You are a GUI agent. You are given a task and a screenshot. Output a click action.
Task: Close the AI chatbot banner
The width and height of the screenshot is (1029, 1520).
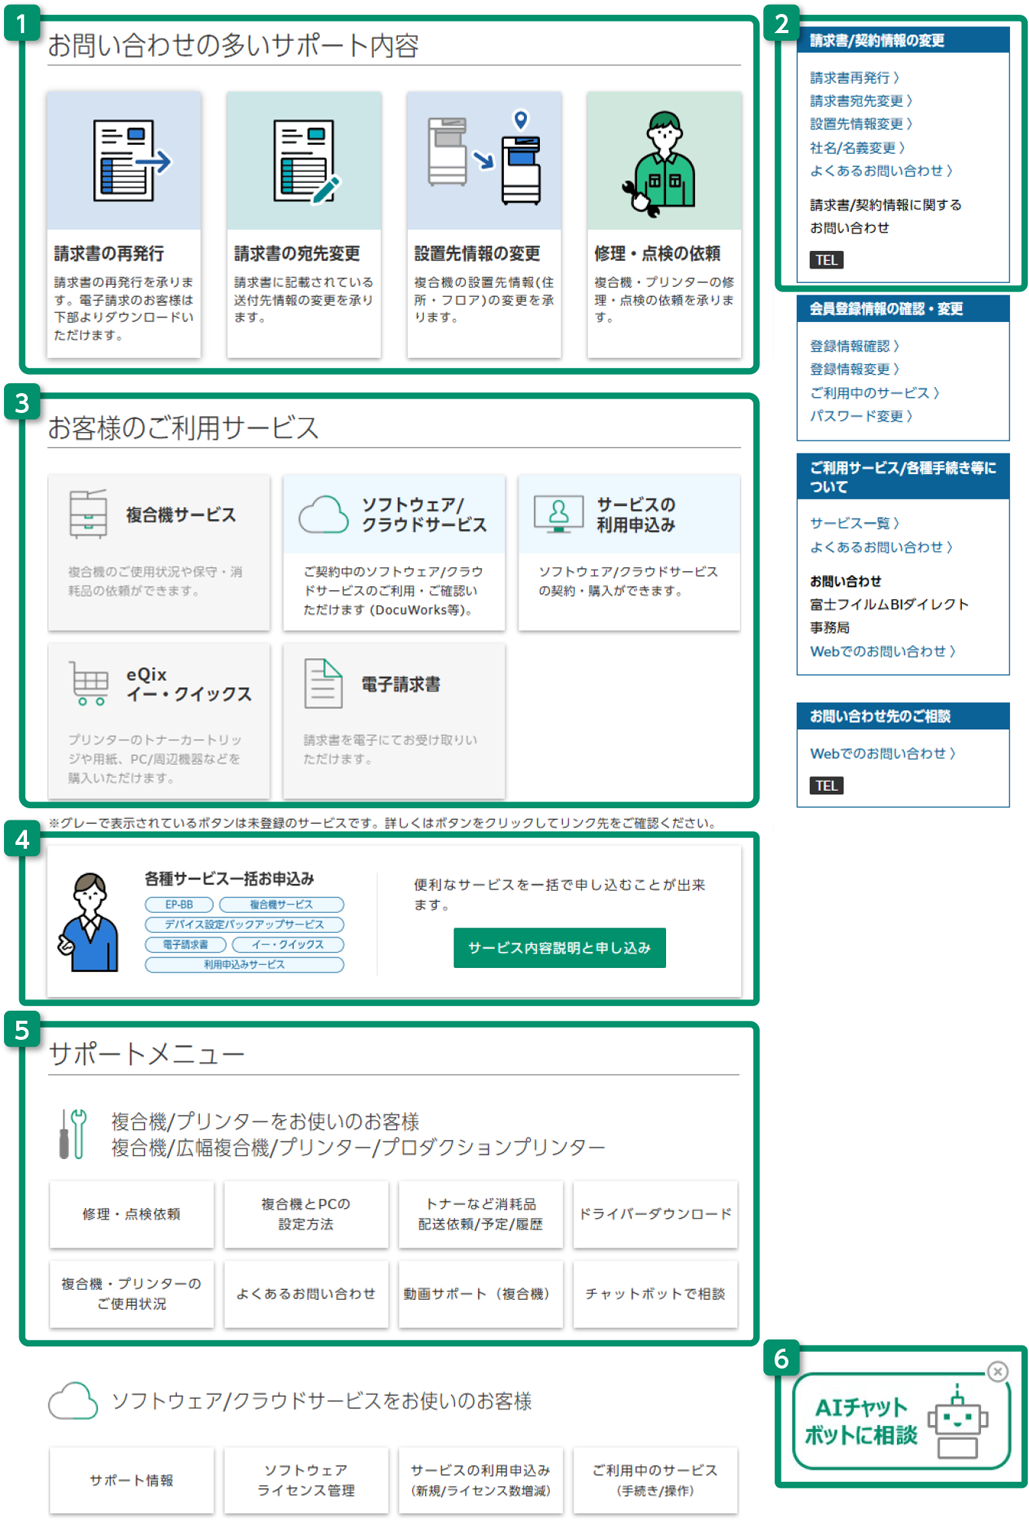(x=997, y=1371)
